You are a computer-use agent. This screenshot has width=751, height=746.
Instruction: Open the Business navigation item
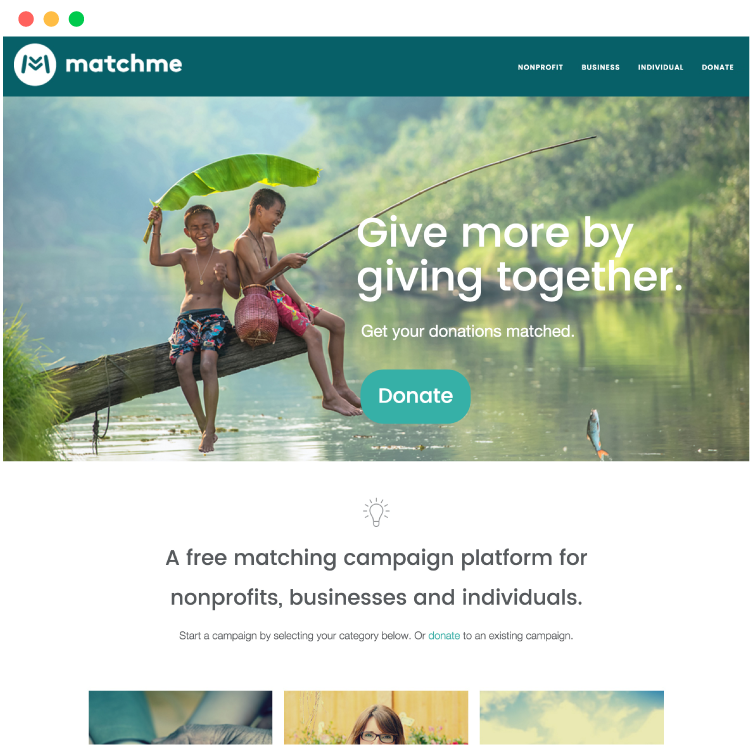[x=601, y=68]
